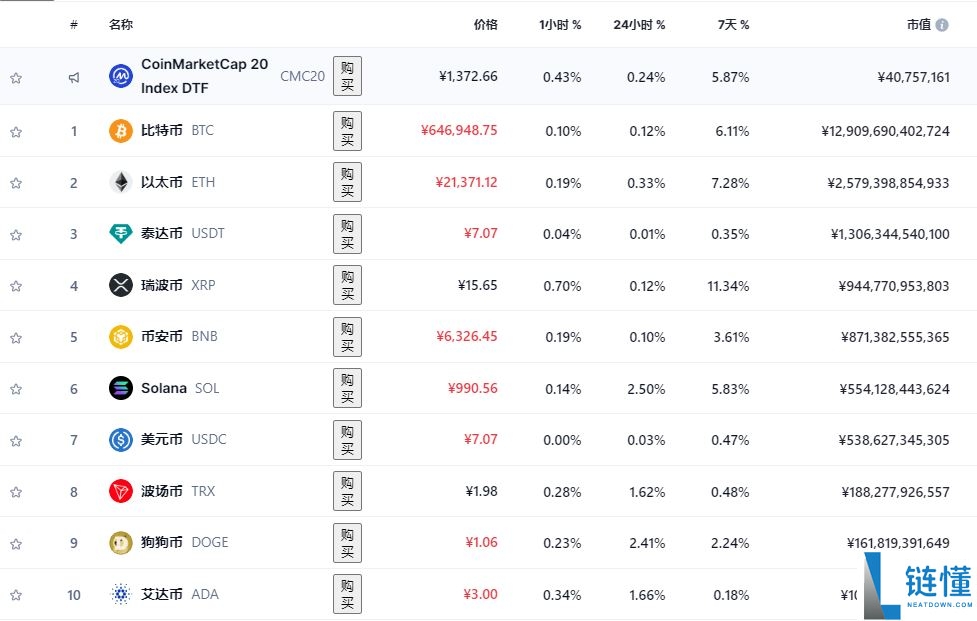Image resolution: width=977 pixels, height=621 pixels.
Task: Click the BNB logo icon
Action: click(x=120, y=337)
